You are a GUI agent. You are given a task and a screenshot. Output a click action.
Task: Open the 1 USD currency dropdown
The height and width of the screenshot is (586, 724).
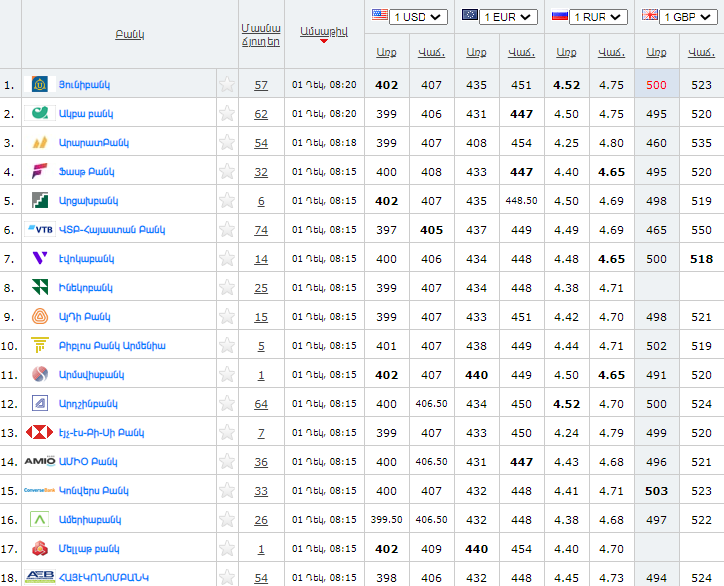pos(418,17)
